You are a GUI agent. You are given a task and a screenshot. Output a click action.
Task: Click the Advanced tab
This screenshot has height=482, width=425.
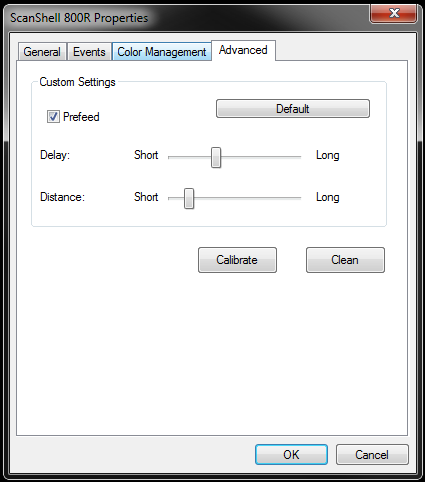click(243, 50)
